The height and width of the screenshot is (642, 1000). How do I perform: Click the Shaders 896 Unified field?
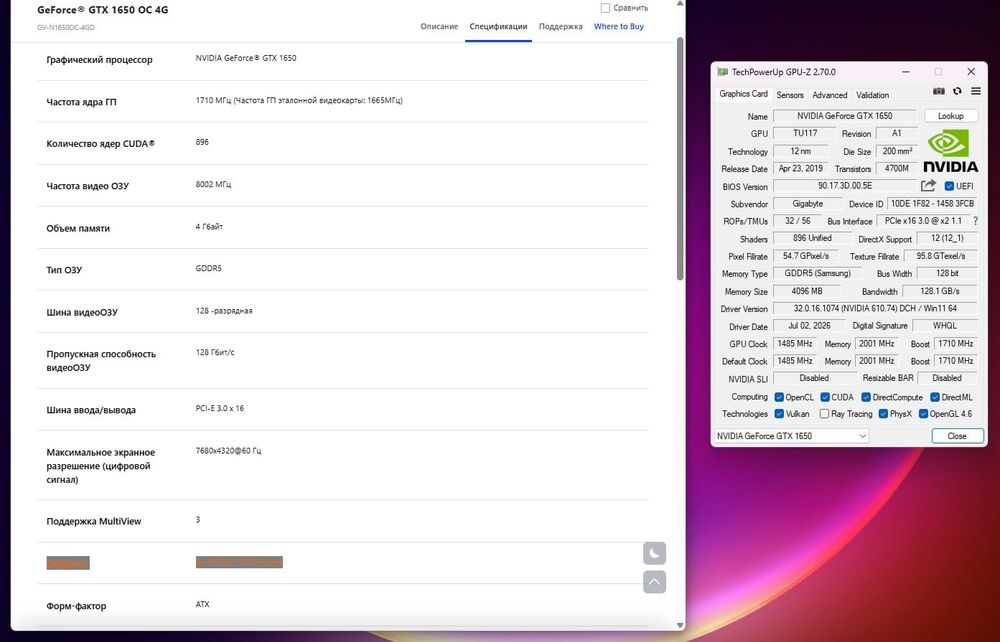[812, 238]
